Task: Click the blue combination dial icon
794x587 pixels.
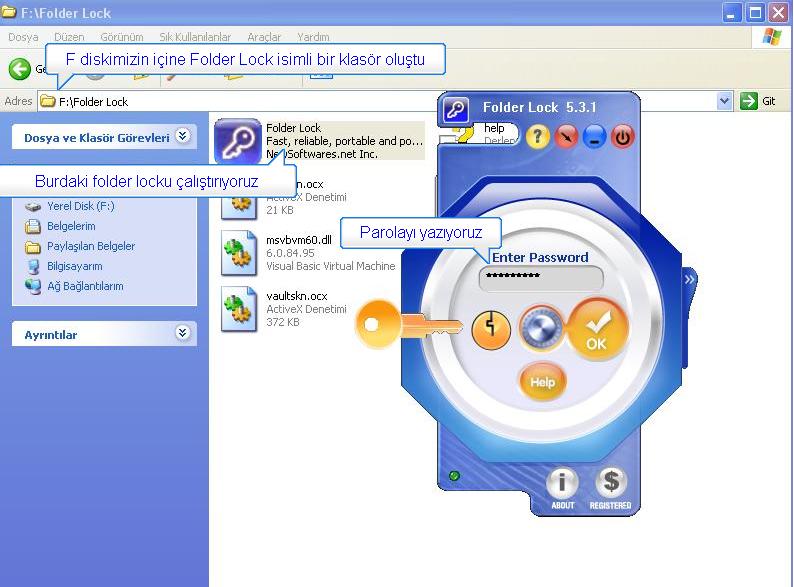Action: click(542, 328)
